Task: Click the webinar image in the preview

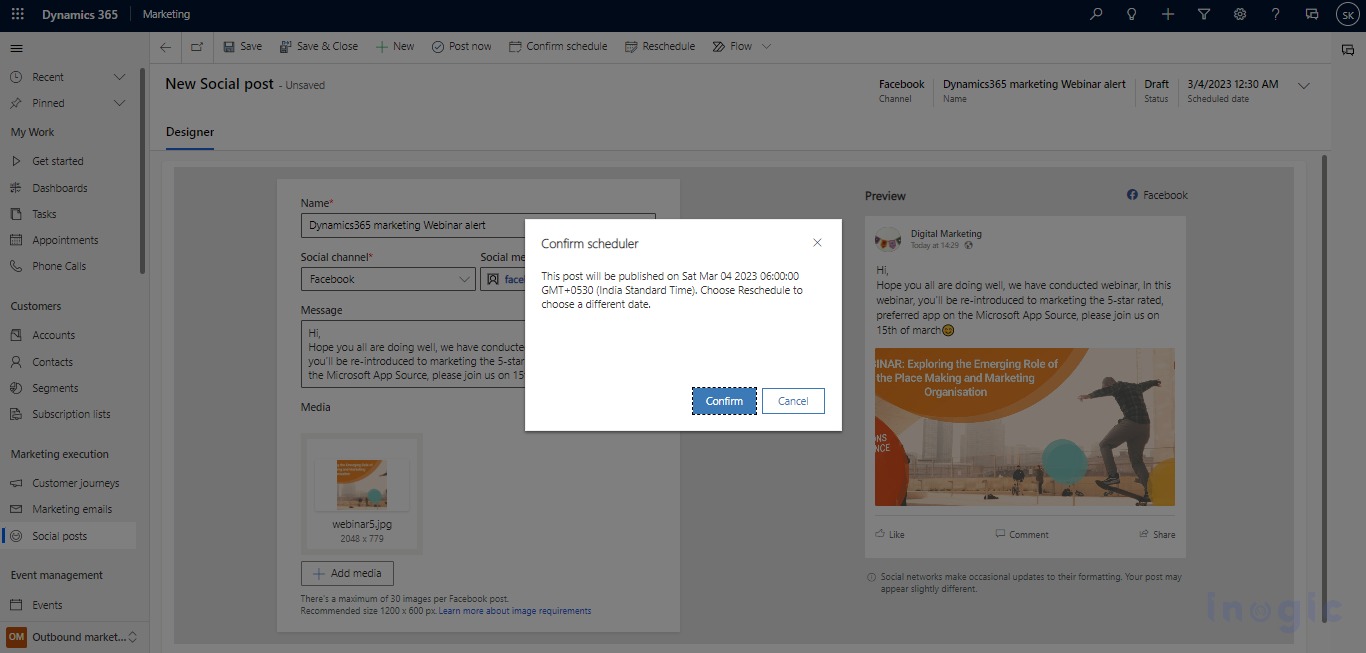Action: point(1025,427)
